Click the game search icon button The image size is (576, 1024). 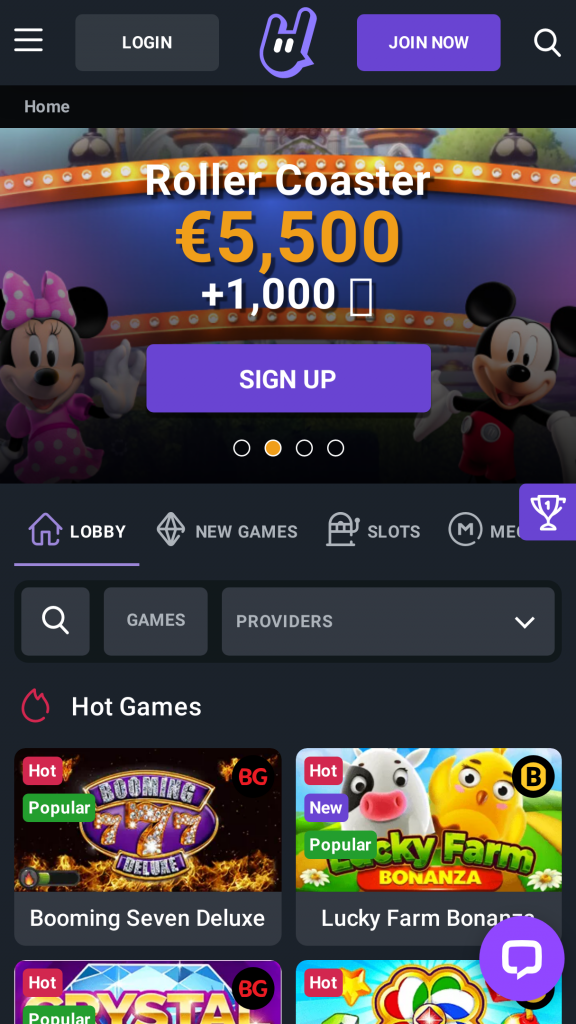(56, 621)
